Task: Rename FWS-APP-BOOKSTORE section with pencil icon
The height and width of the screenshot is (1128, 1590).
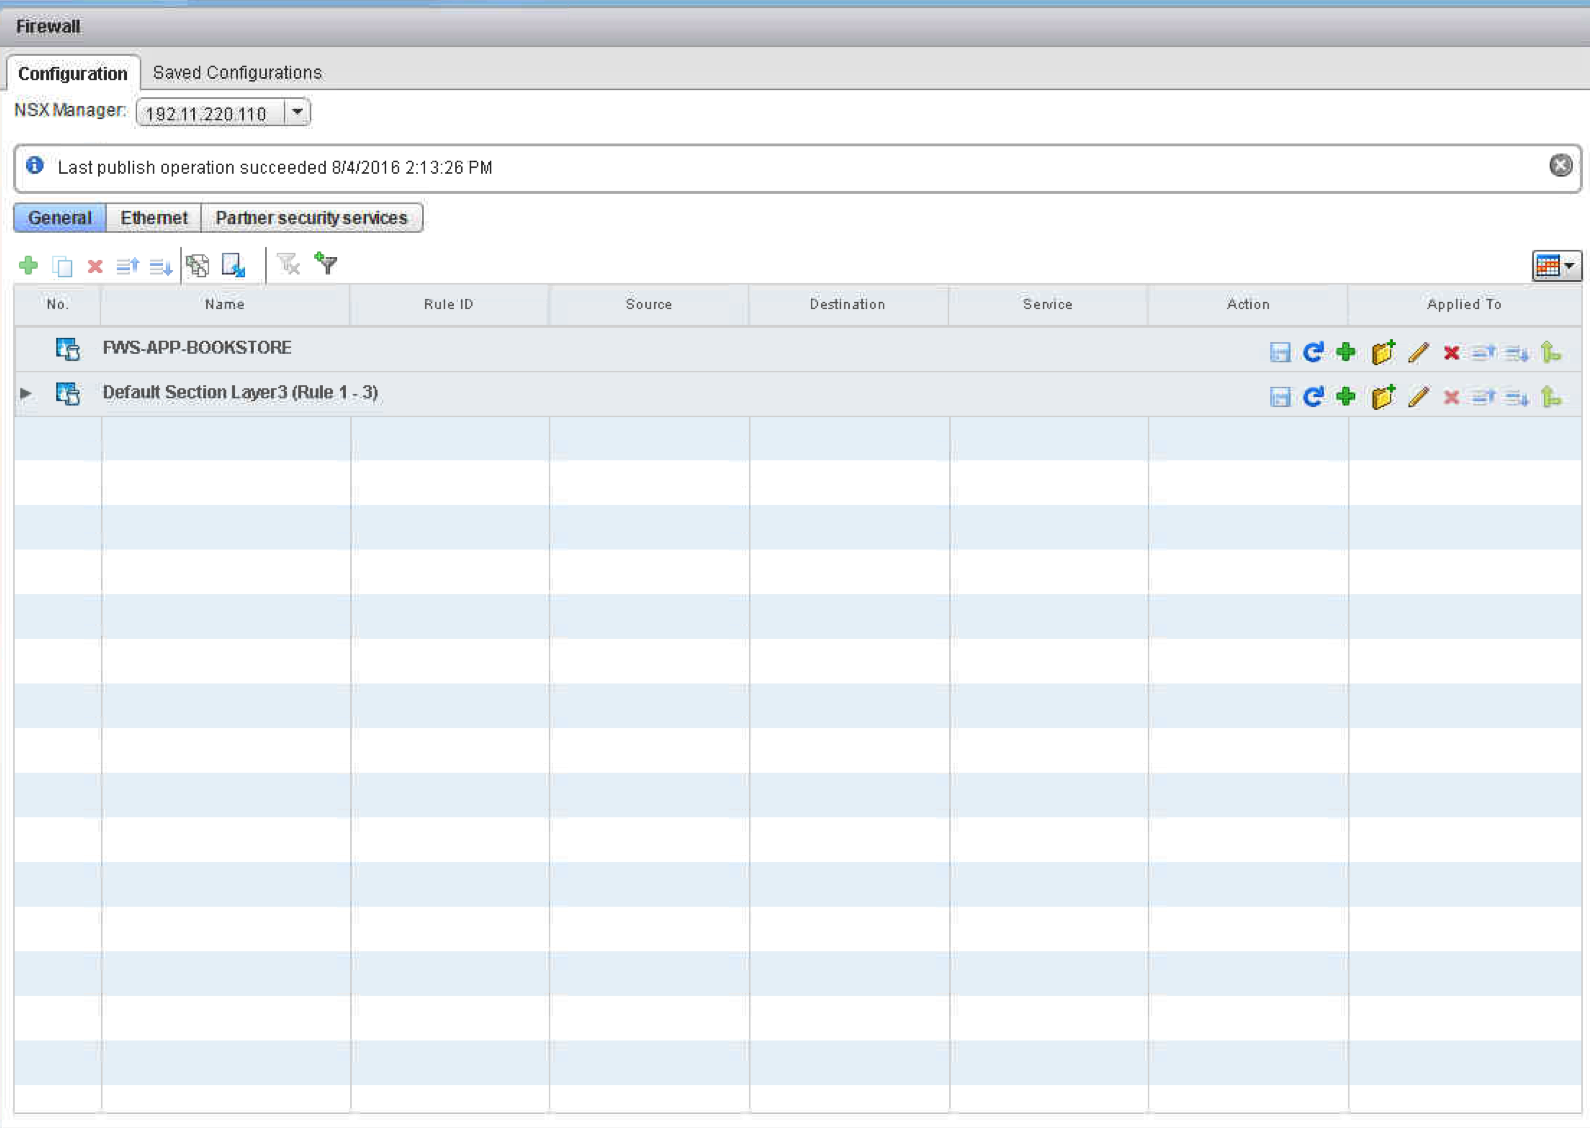Action: 1418,352
